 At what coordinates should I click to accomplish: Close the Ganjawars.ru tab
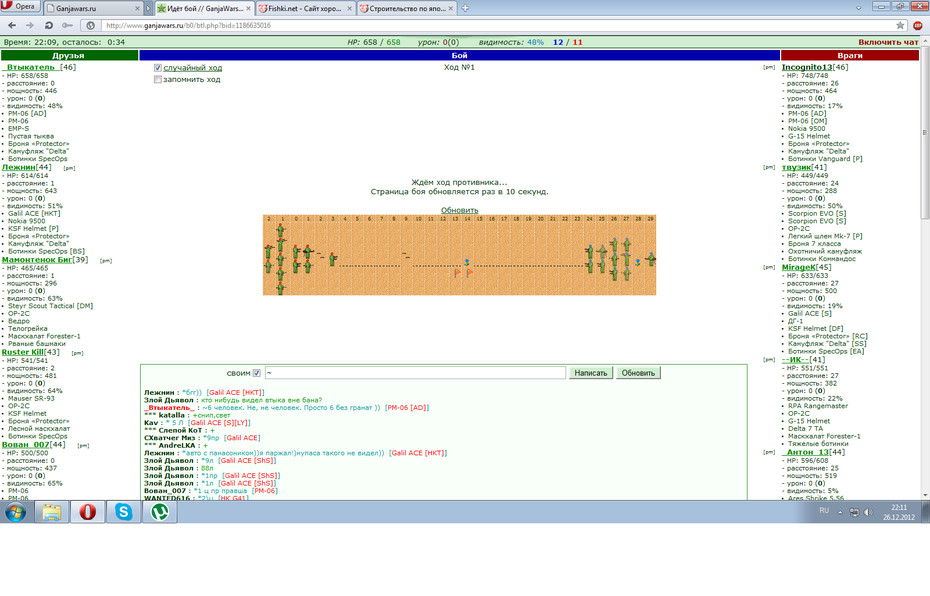click(x=138, y=8)
